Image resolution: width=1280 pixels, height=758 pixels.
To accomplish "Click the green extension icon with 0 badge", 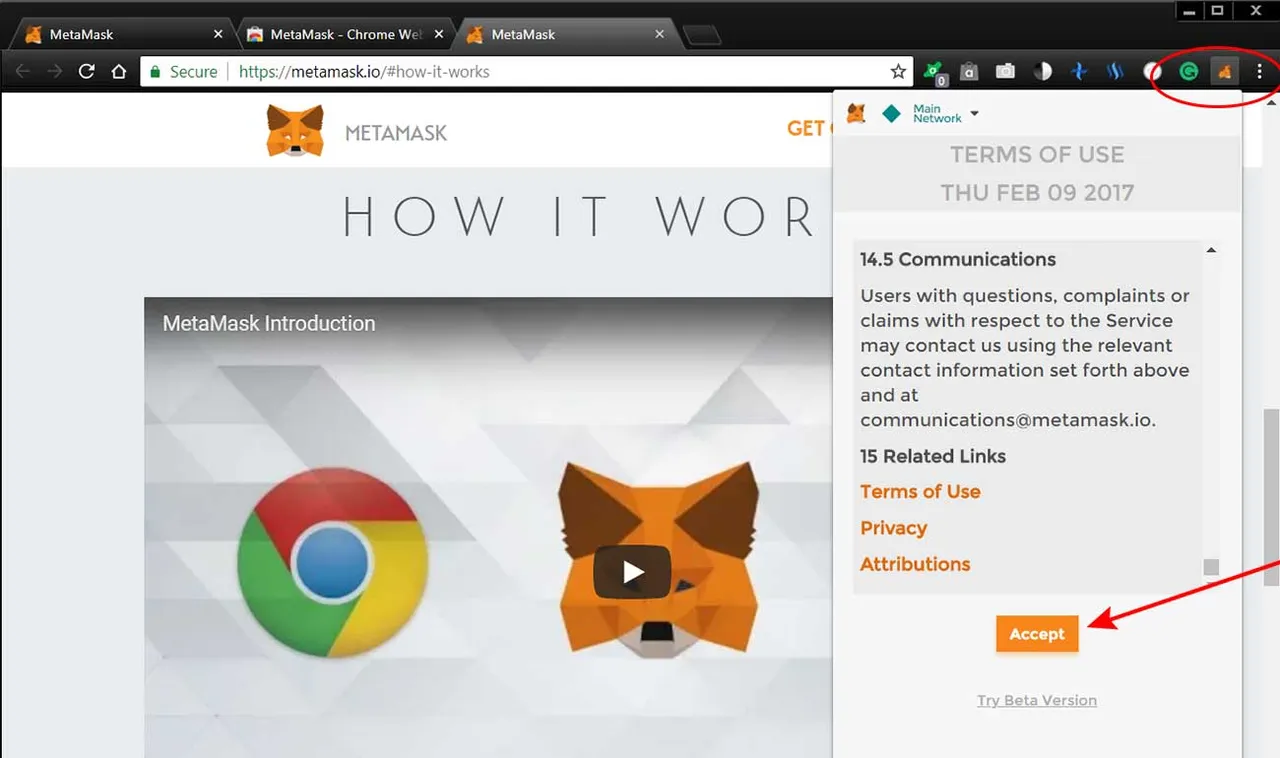I will point(934,72).
